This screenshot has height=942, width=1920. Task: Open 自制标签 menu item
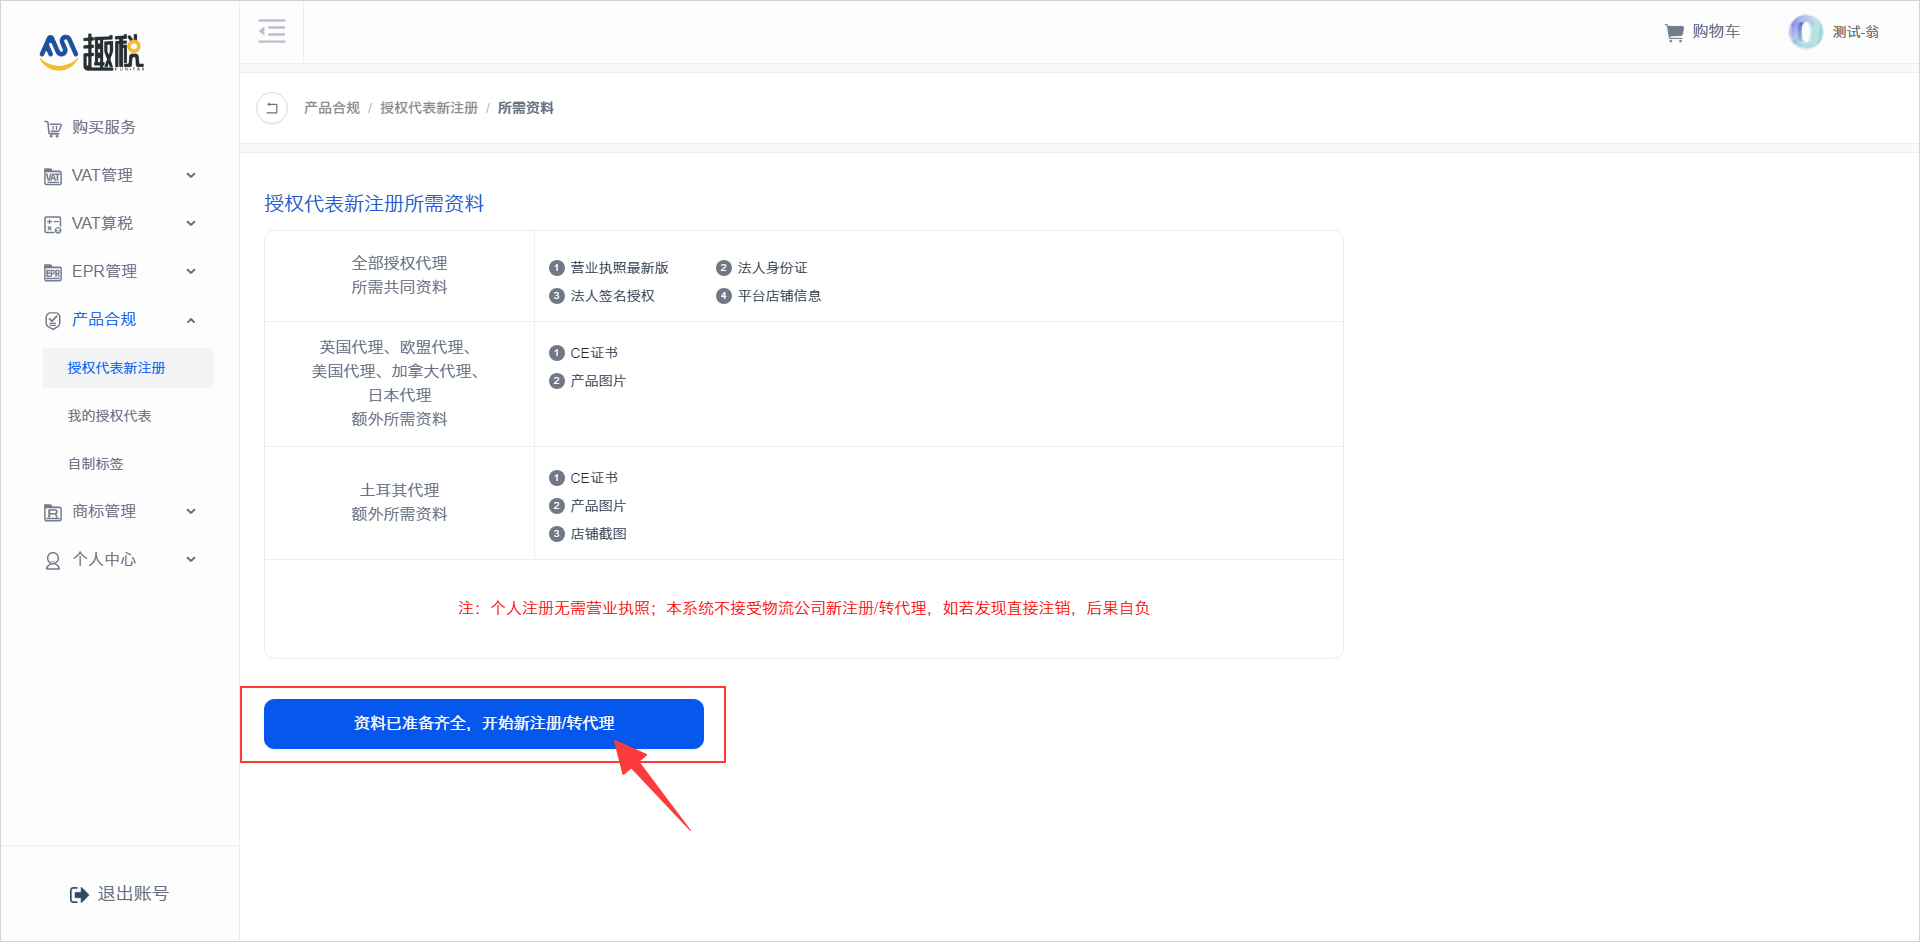[x=96, y=464]
